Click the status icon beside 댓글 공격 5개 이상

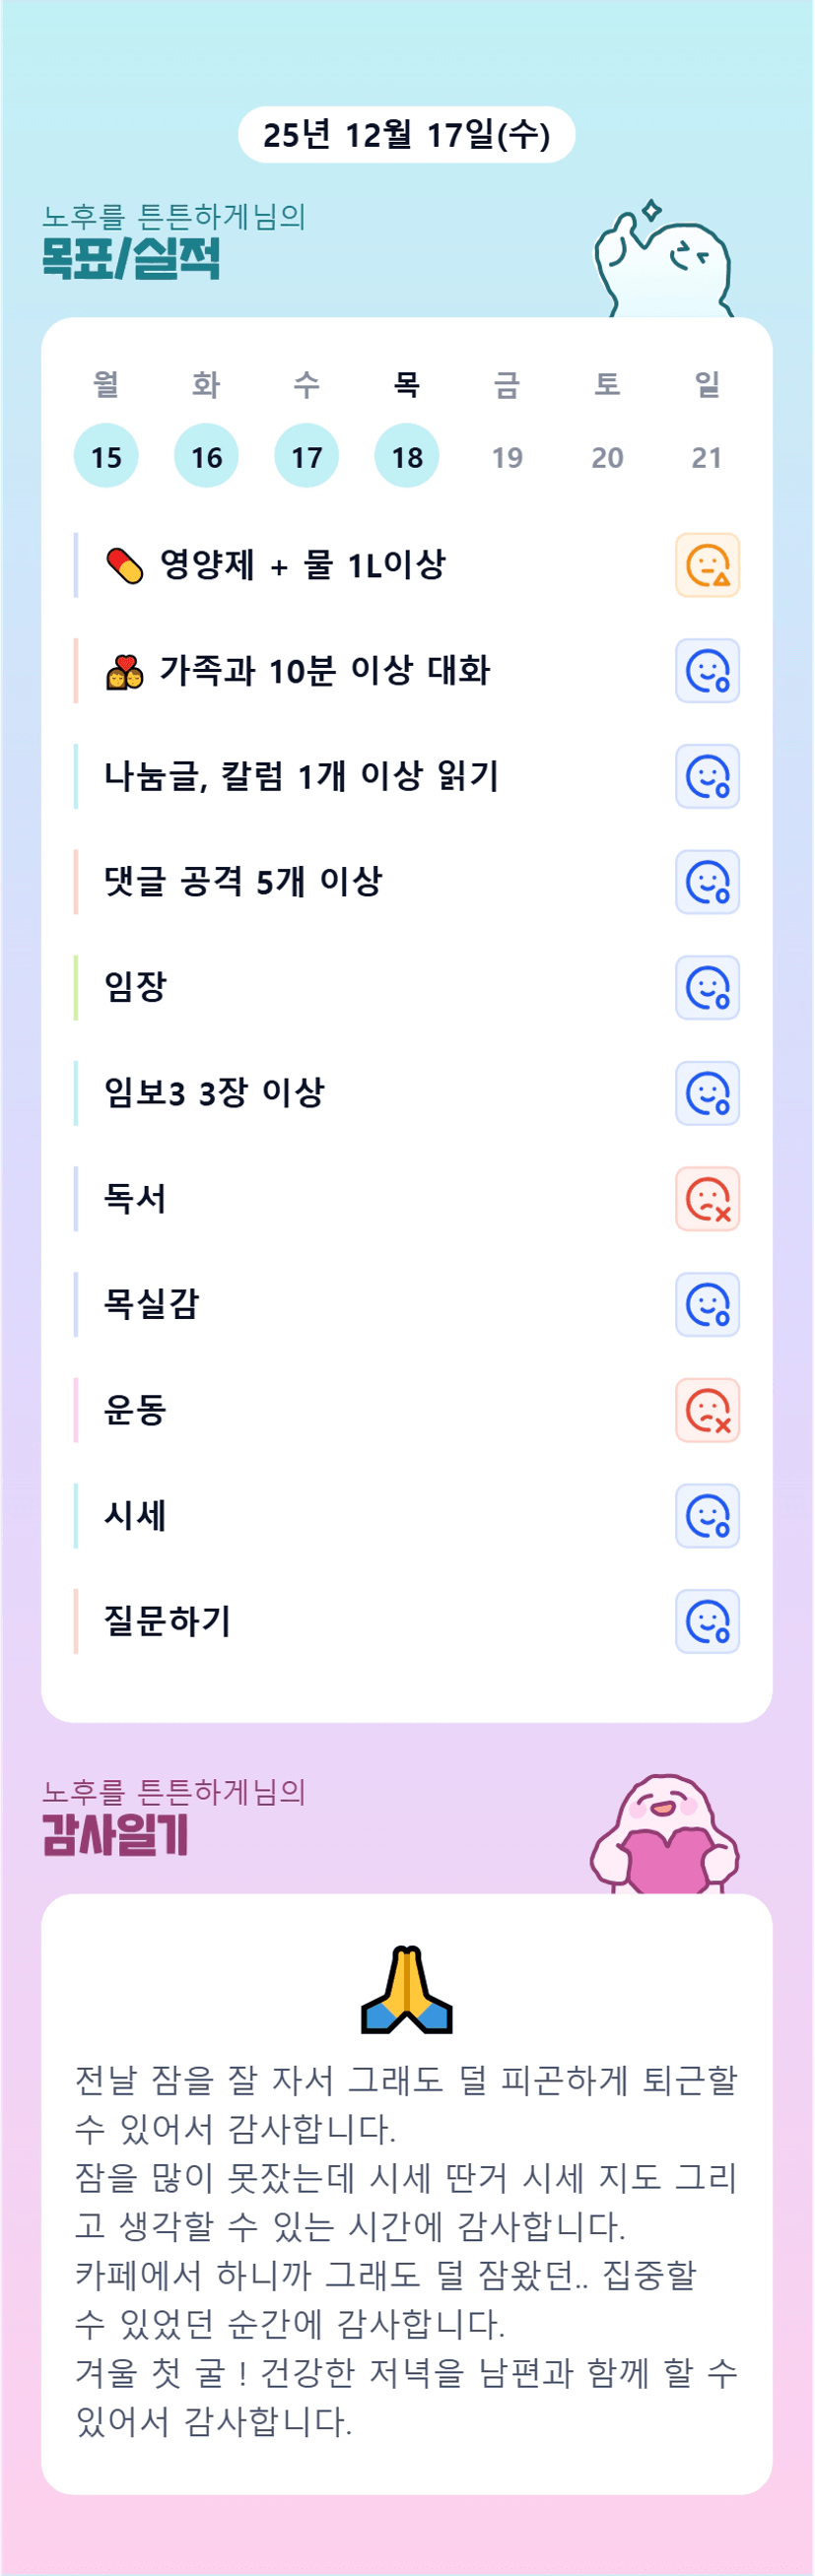coord(707,882)
